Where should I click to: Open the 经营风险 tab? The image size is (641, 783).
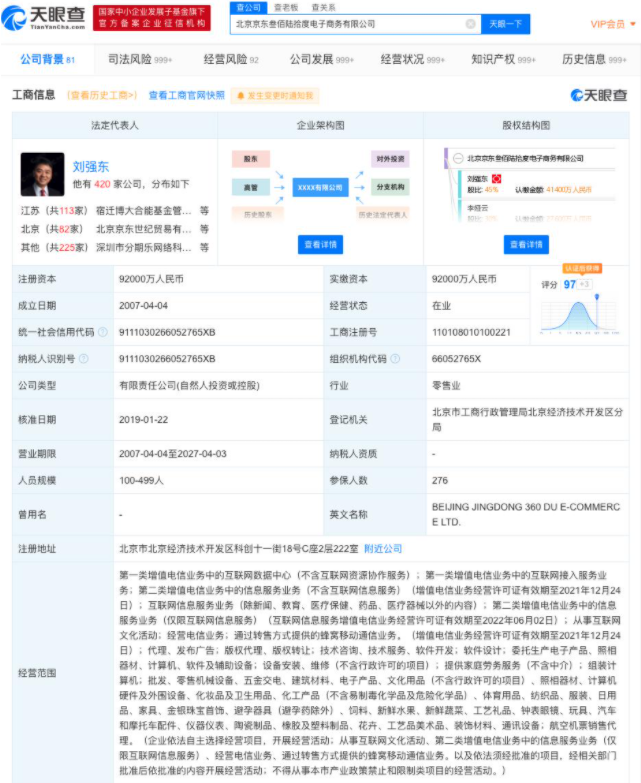231,59
